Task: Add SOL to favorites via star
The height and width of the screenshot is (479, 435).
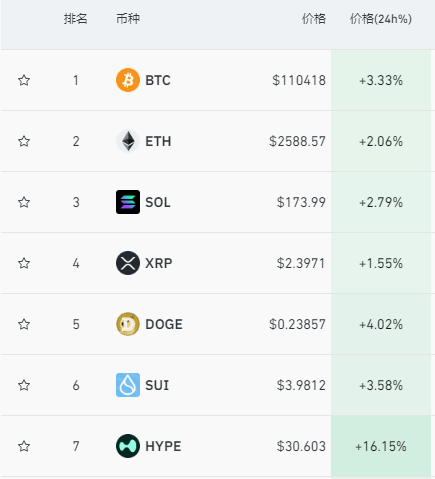Action: click(x=24, y=202)
